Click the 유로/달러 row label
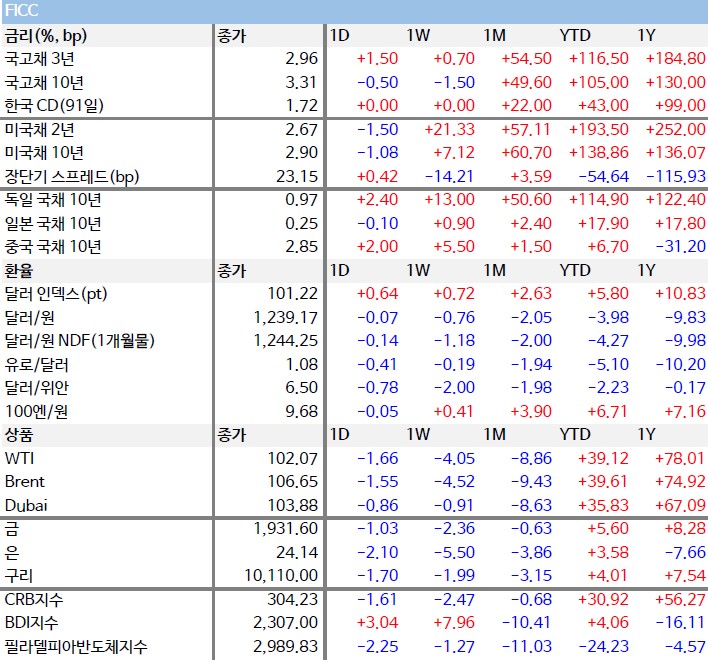Viewport: 708px width, 668px height. coord(37,364)
